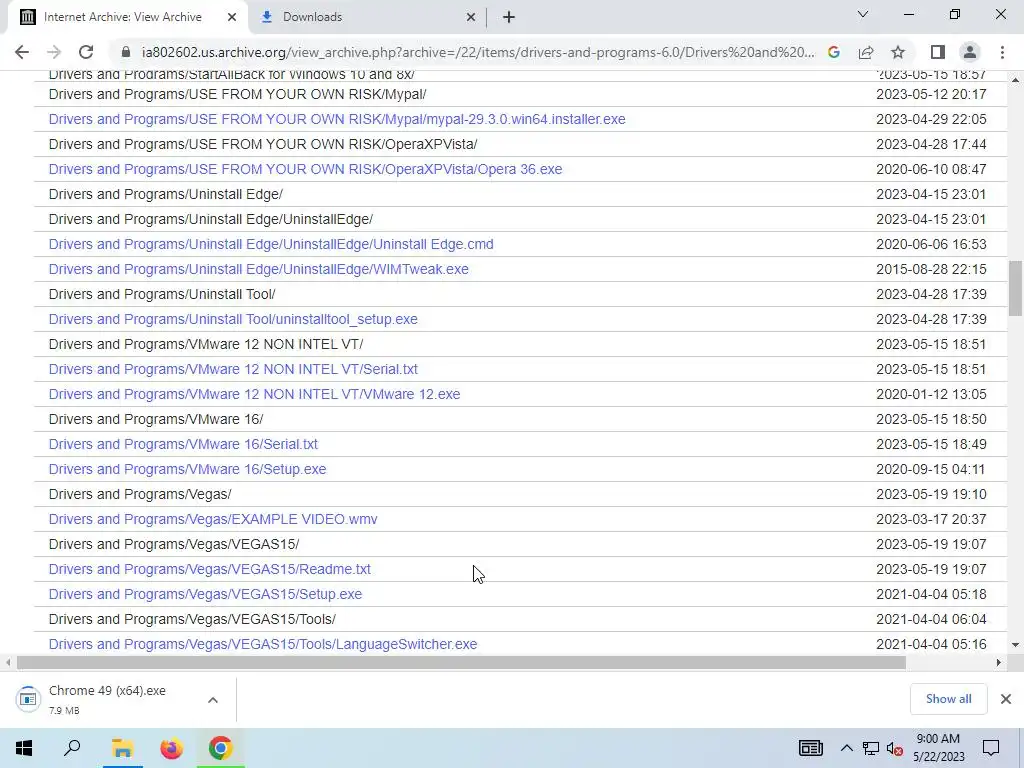Open Uninstall Edge.cmd link
This screenshot has width=1024, height=768.
271,244
